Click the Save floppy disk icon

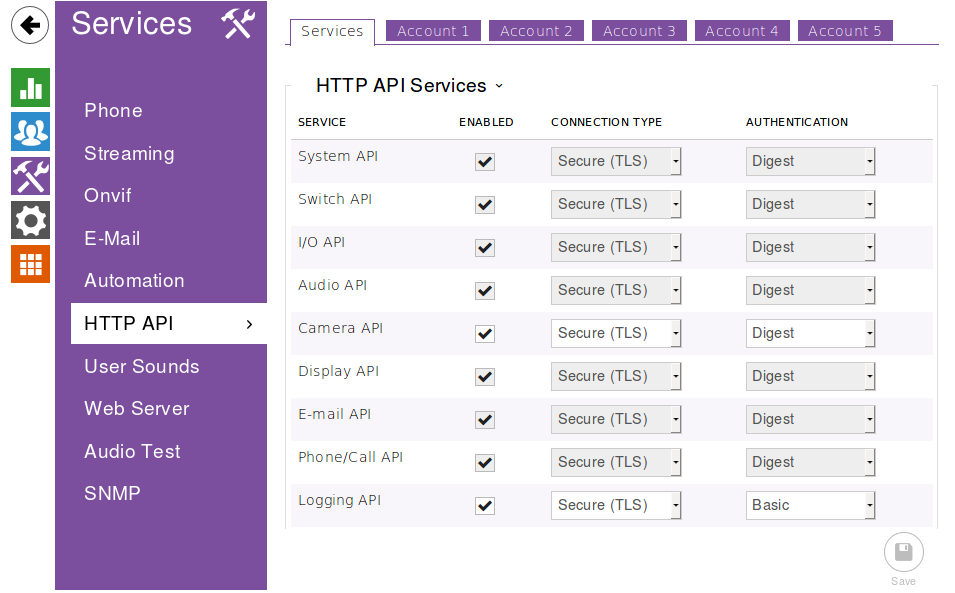pyautogui.click(x=903, y=552)
